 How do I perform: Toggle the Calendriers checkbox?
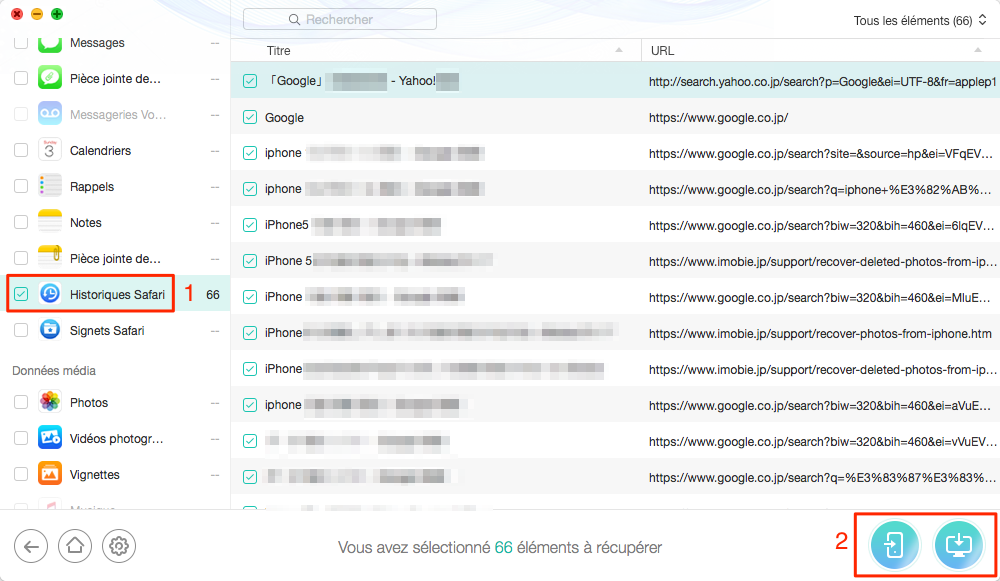[21, 151]
